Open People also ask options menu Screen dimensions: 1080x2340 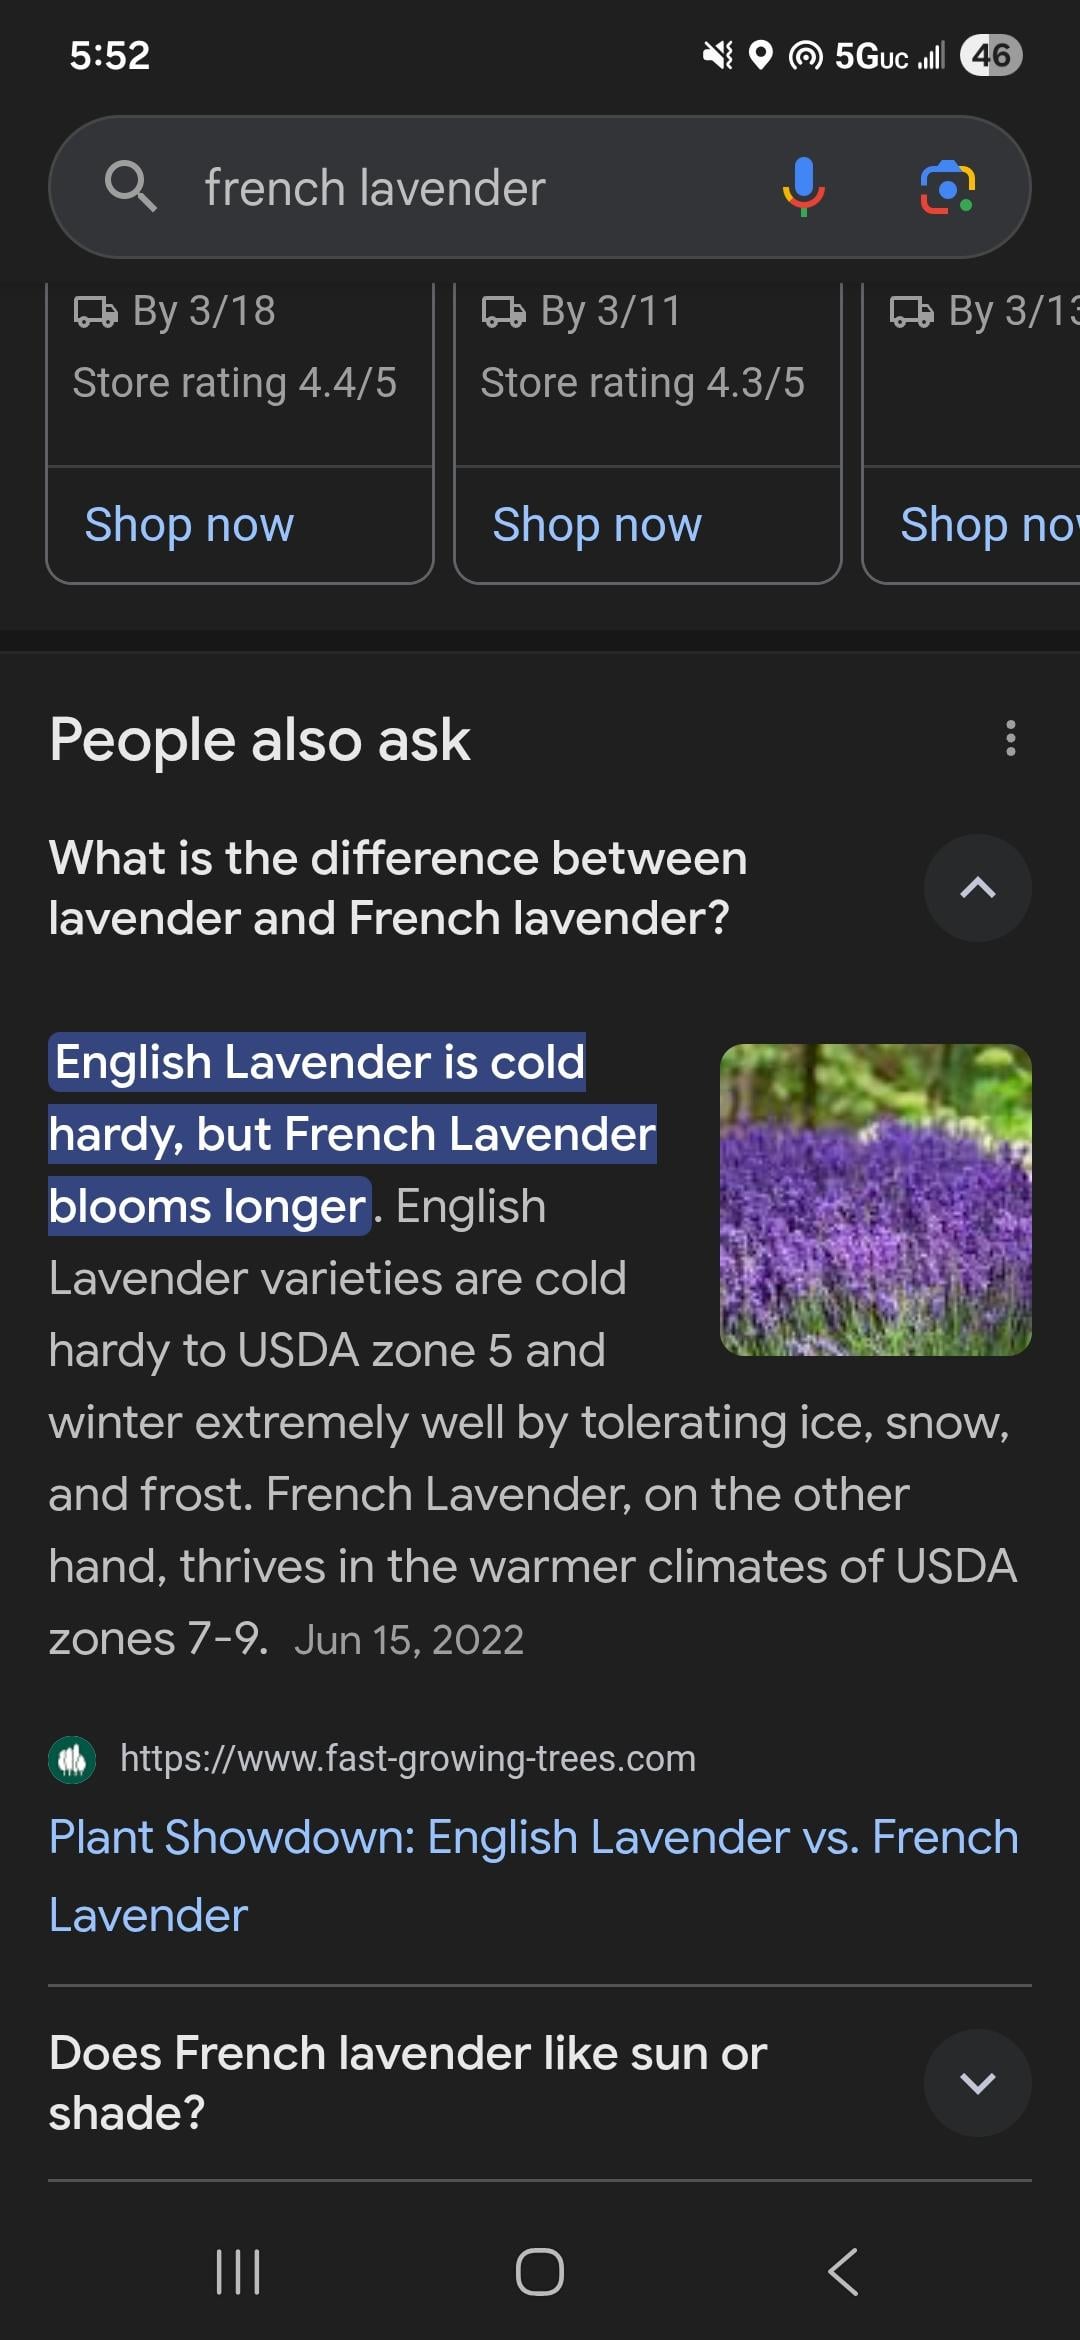click(x=1010, y=739)
